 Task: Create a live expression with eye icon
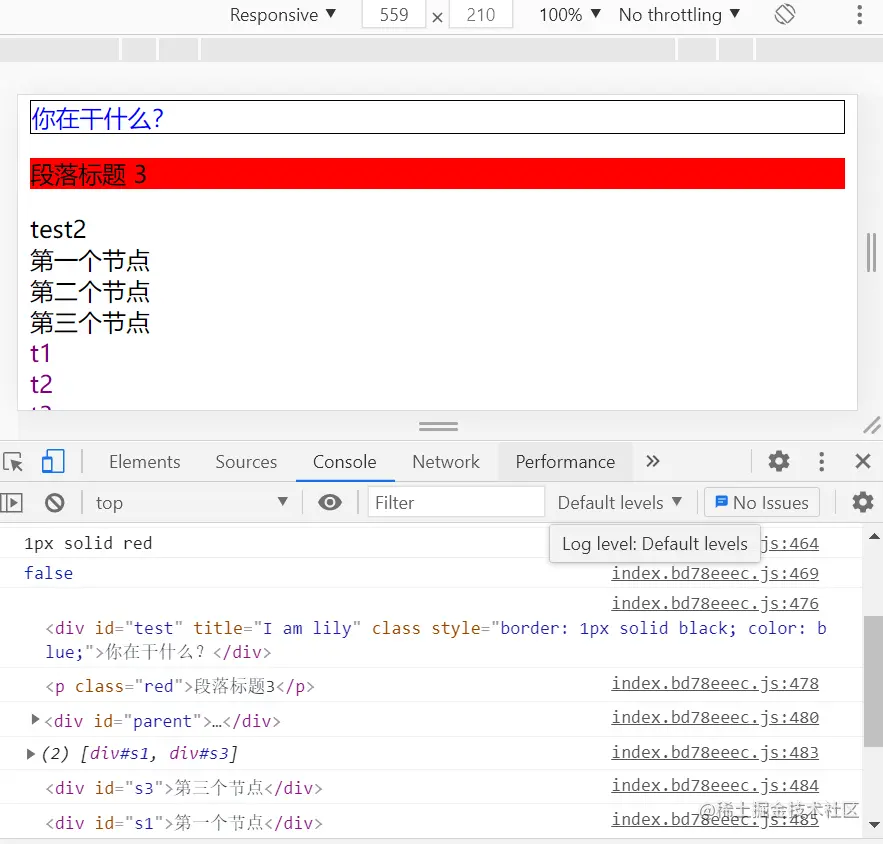tap(330, 502)
